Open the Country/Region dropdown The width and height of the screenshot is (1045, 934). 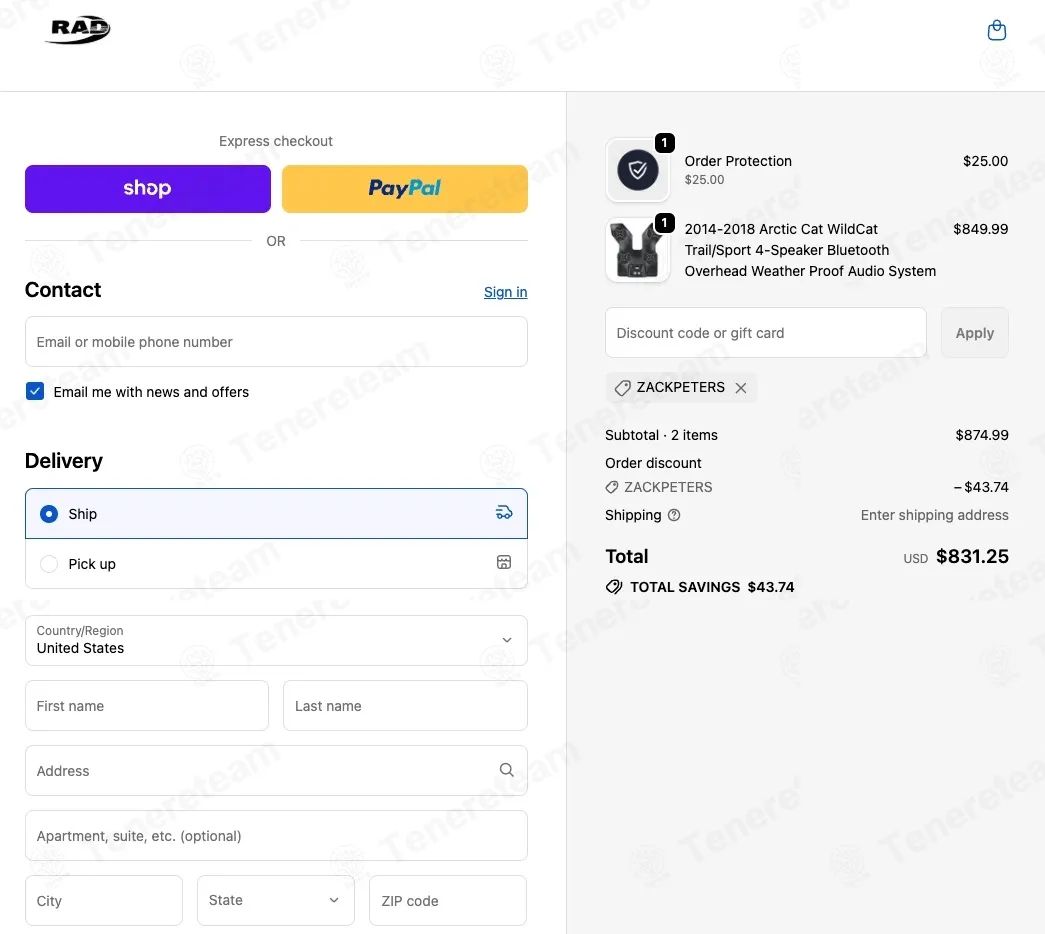[276, 640]
